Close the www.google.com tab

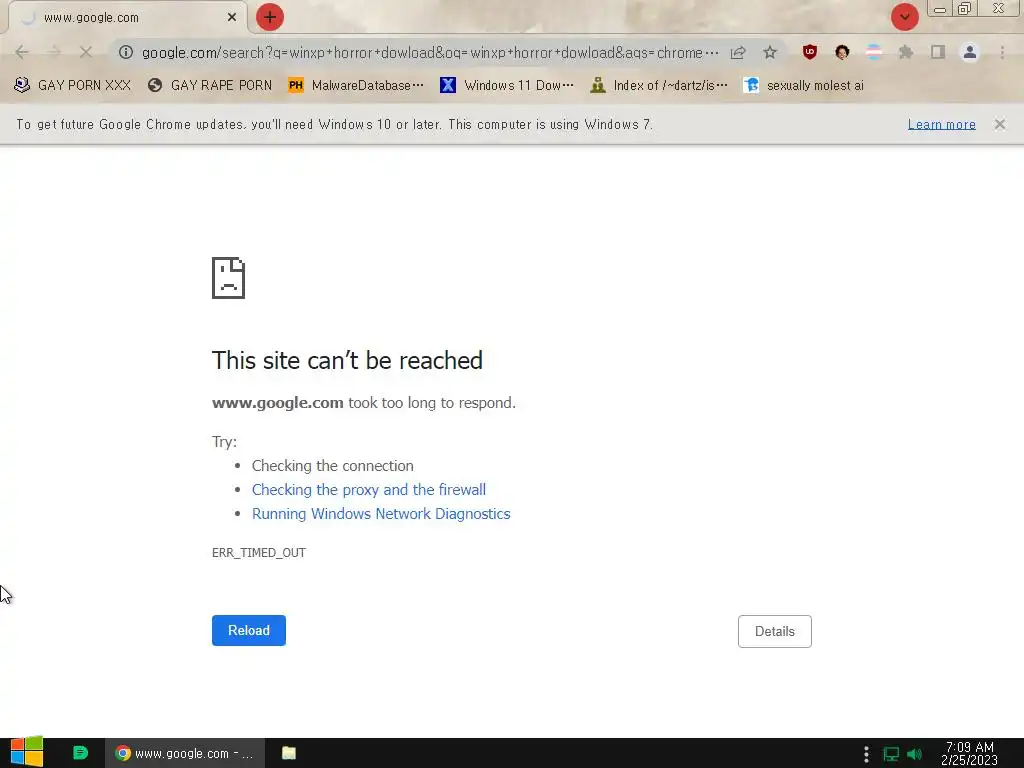pyautogui.click(x=232, y=18)
